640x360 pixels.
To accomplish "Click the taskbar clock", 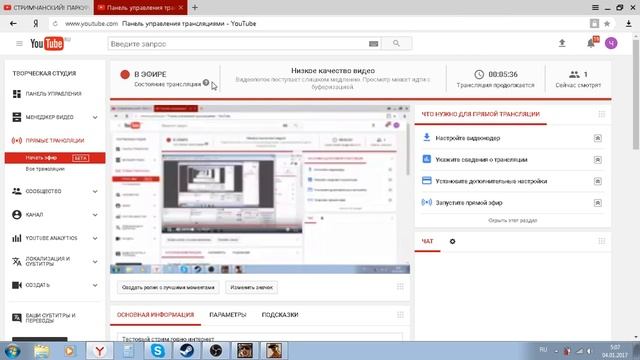I will 615,351.
